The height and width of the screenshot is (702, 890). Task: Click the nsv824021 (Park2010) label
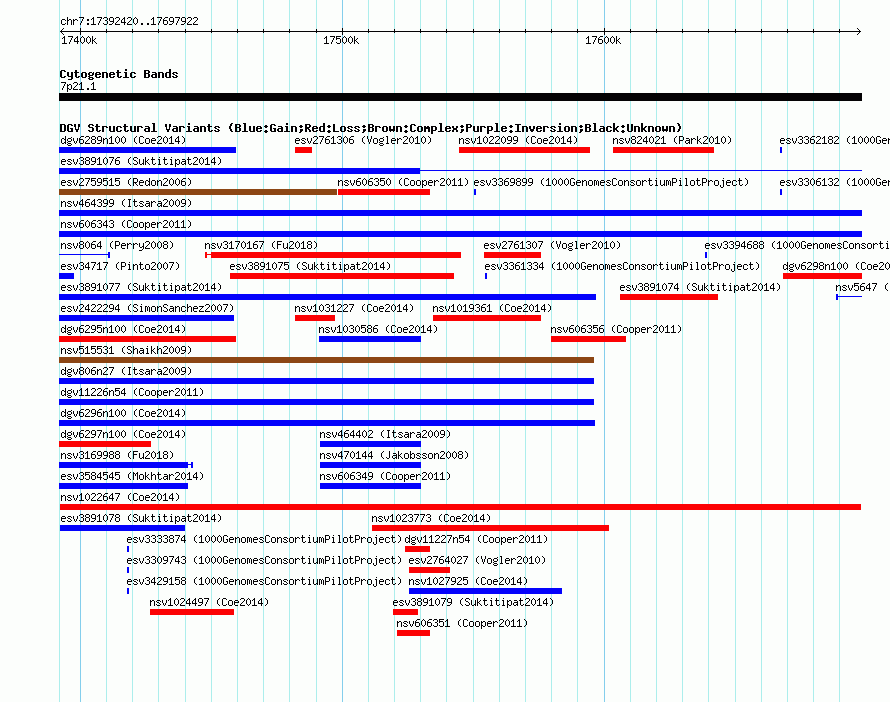(672, 140)
